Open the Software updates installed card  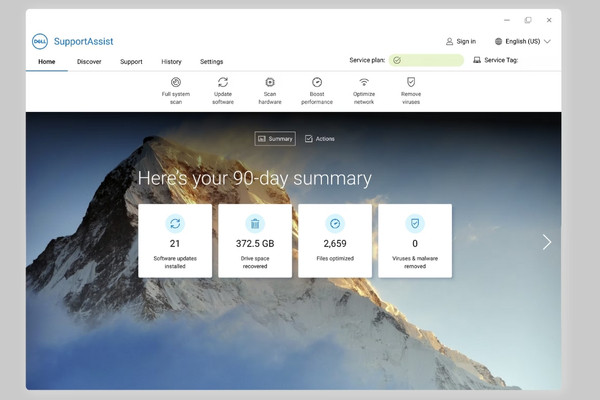tap(175, 241)
